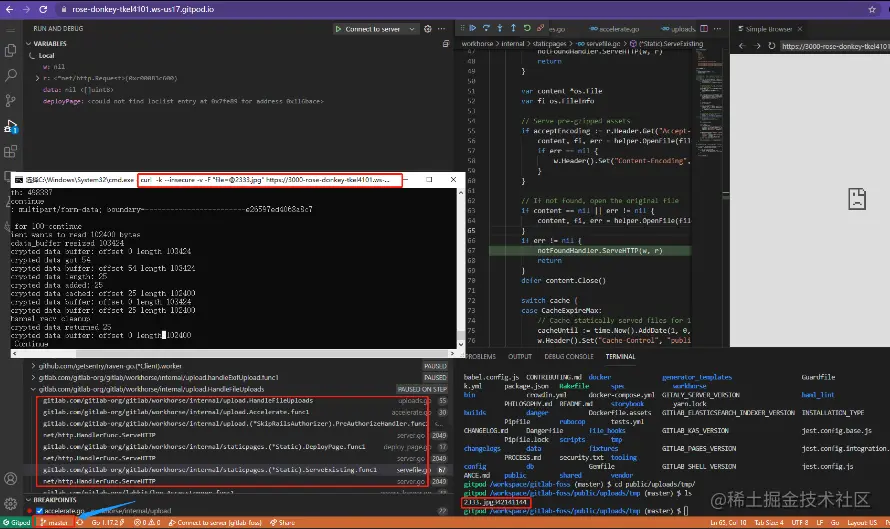The width and height of the screenshot is (890, 529).
Task: Click the cmd window vertical scrollbar
Action: (460, 268)
